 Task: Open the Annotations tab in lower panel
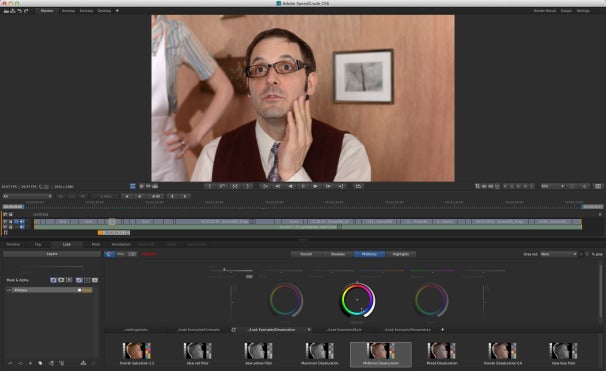(x=121, y=244)
